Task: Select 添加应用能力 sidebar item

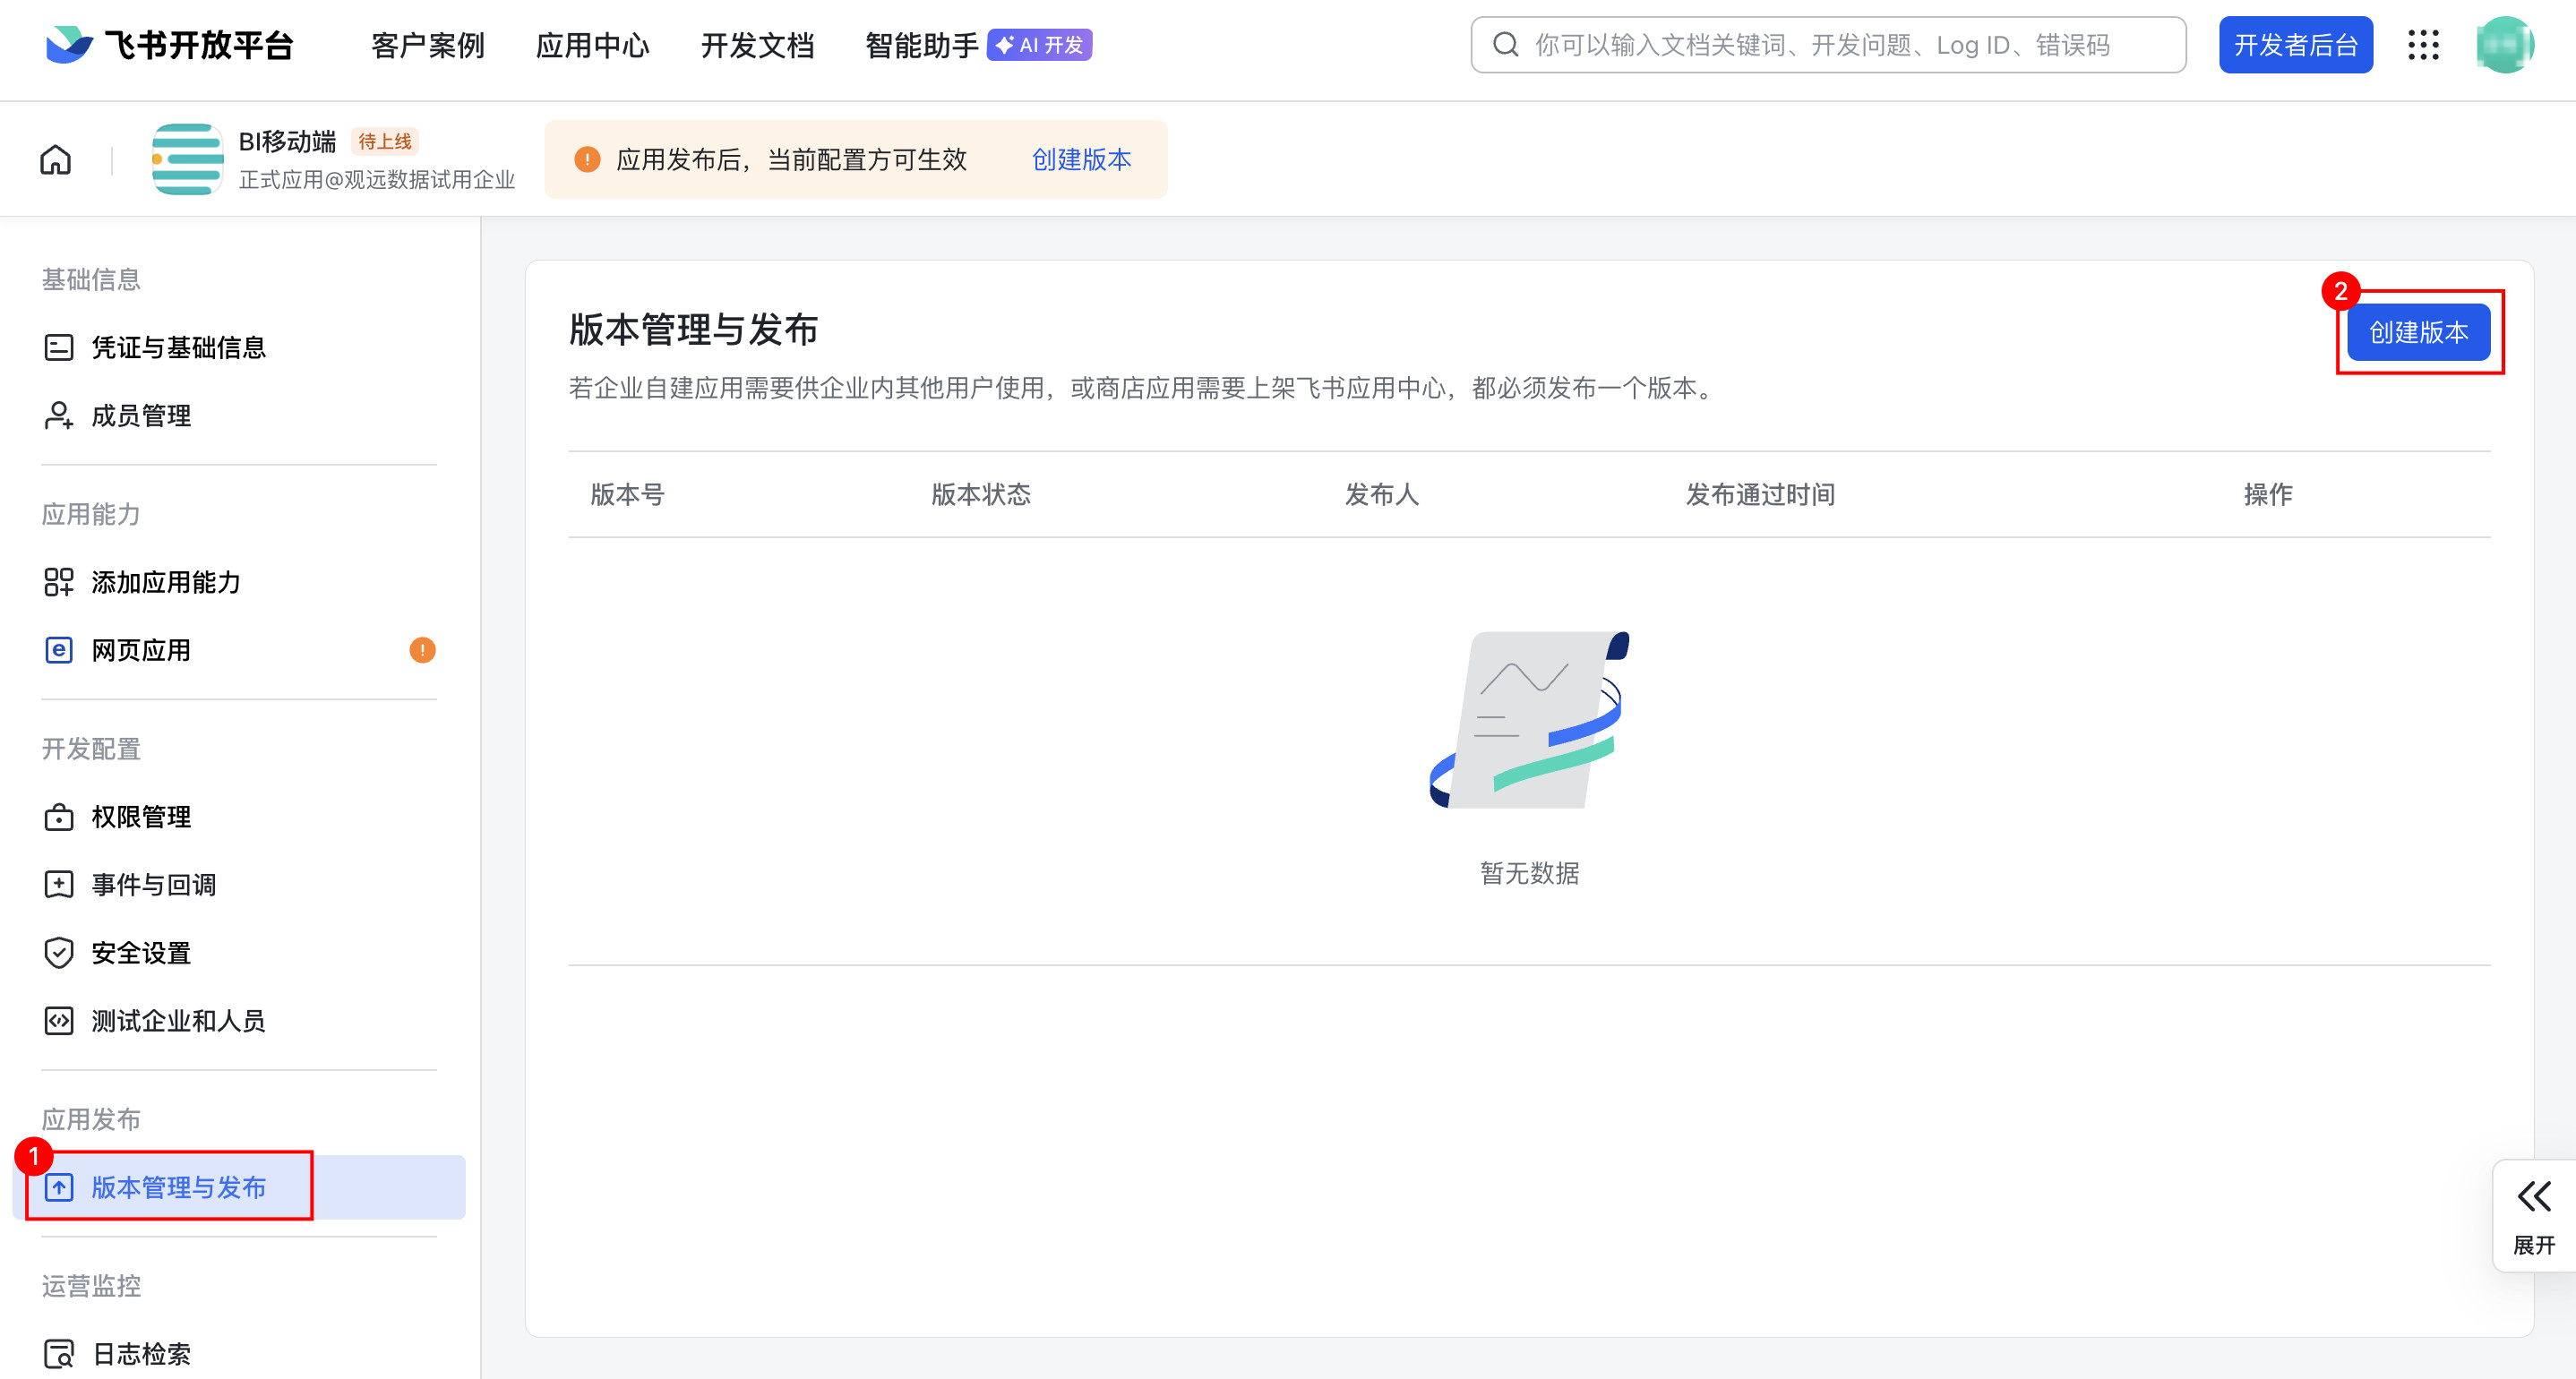Action: (x=166, y=583)
